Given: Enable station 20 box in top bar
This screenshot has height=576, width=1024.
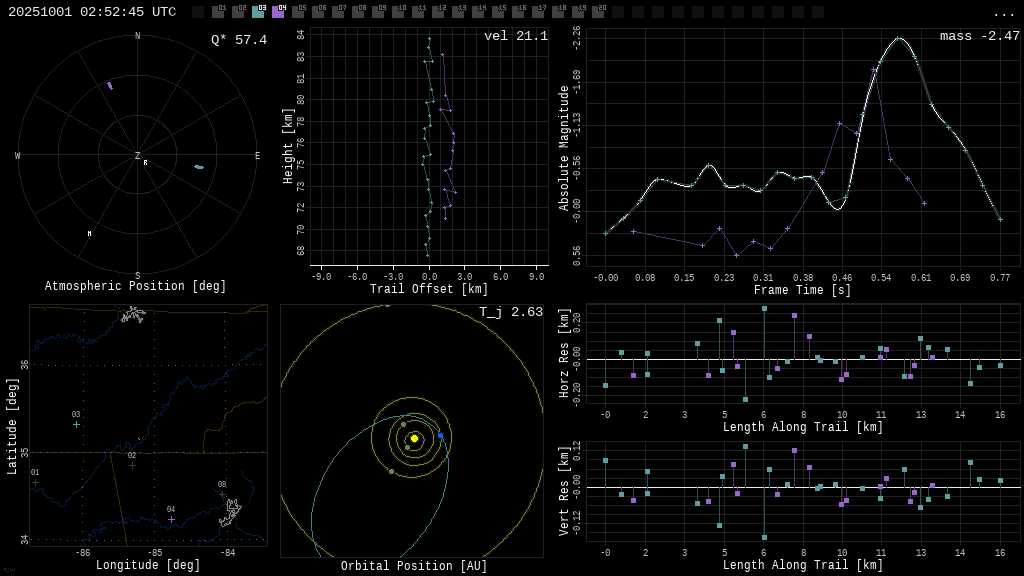Looking at the screenshot, I should [598, 12].
